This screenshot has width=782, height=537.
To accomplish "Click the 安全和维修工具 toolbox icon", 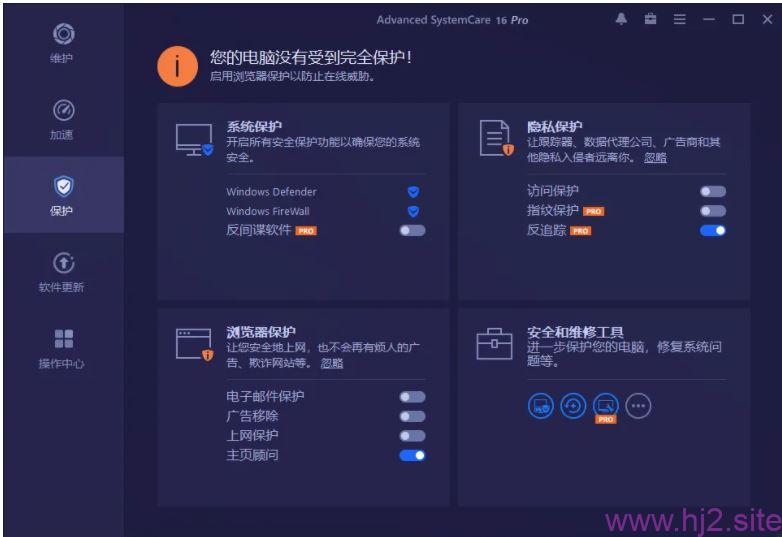I will click(x=494, y=344).
